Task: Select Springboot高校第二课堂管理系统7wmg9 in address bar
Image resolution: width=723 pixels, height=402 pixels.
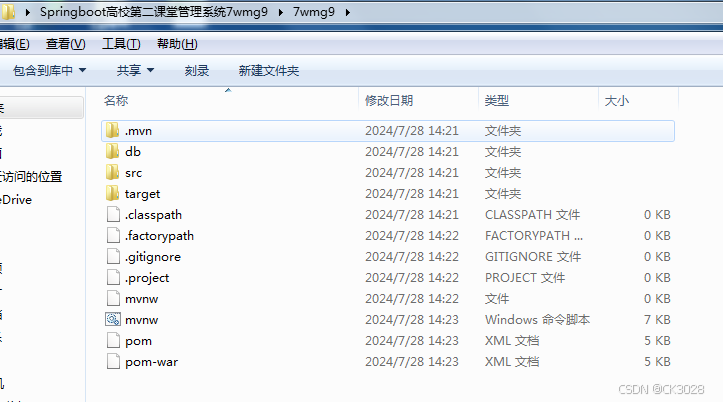Action: point(154,12)
